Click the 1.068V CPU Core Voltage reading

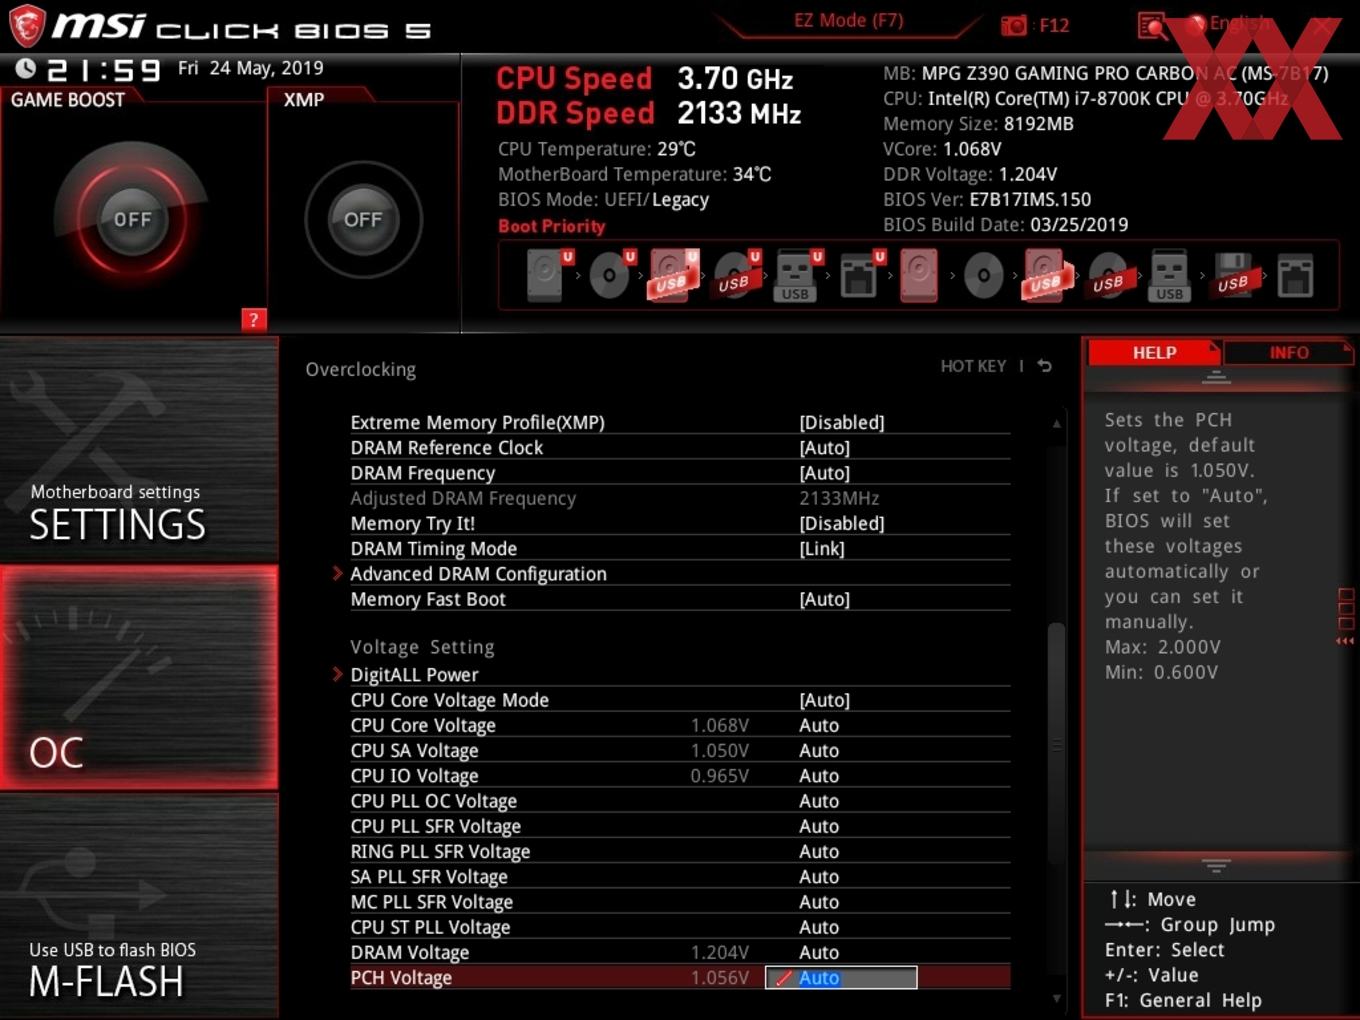719,725
